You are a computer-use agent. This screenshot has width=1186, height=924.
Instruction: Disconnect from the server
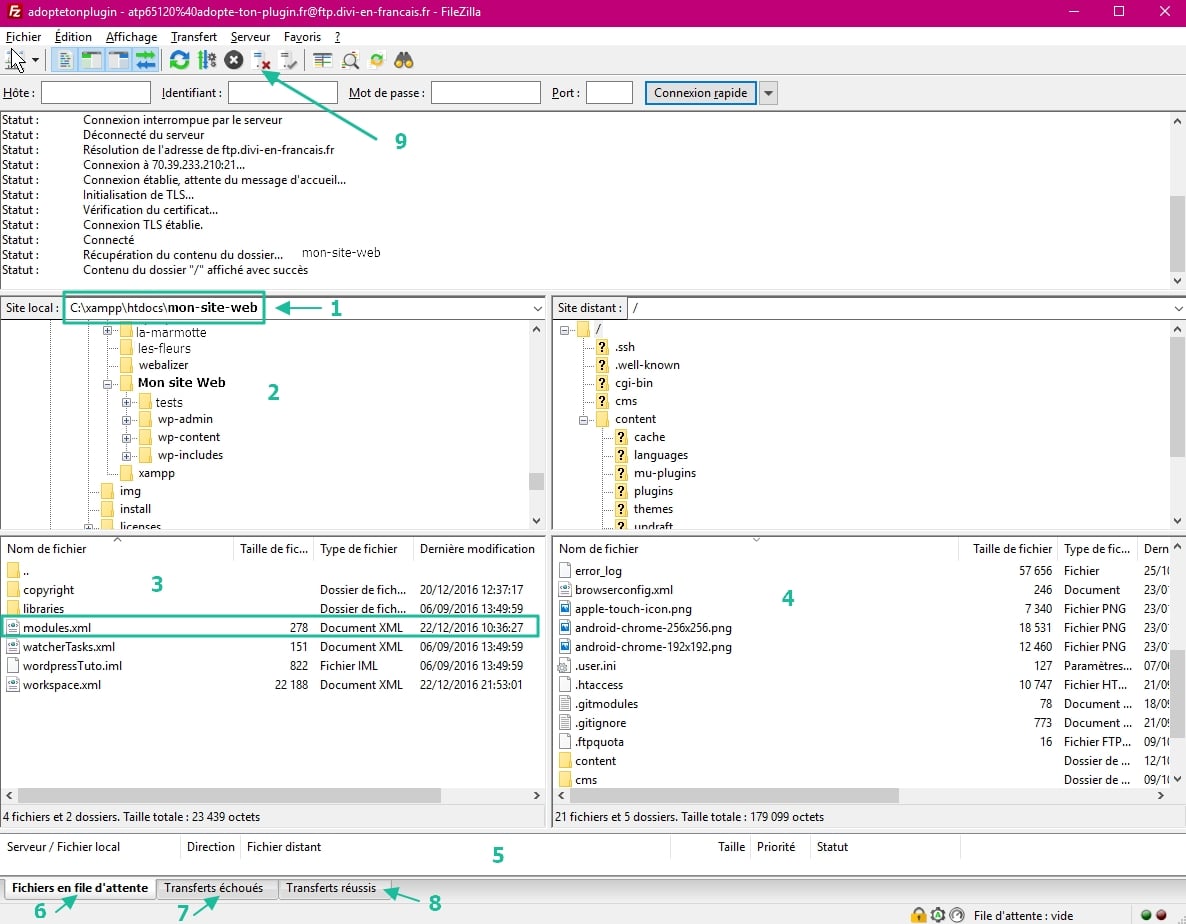[262, 60]
